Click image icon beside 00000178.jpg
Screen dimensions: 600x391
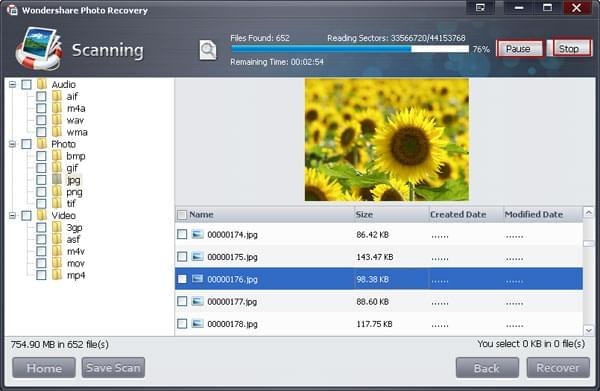pyautogui.click(x=197, y=324)
